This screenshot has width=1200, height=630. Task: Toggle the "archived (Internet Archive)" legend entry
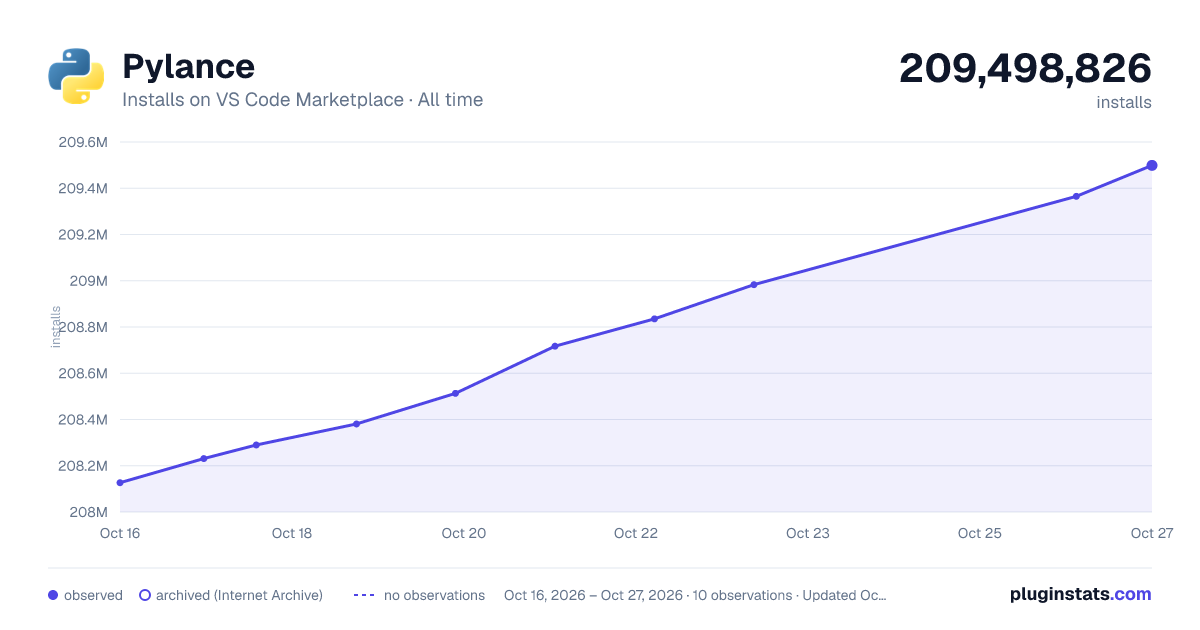(231, 595)
